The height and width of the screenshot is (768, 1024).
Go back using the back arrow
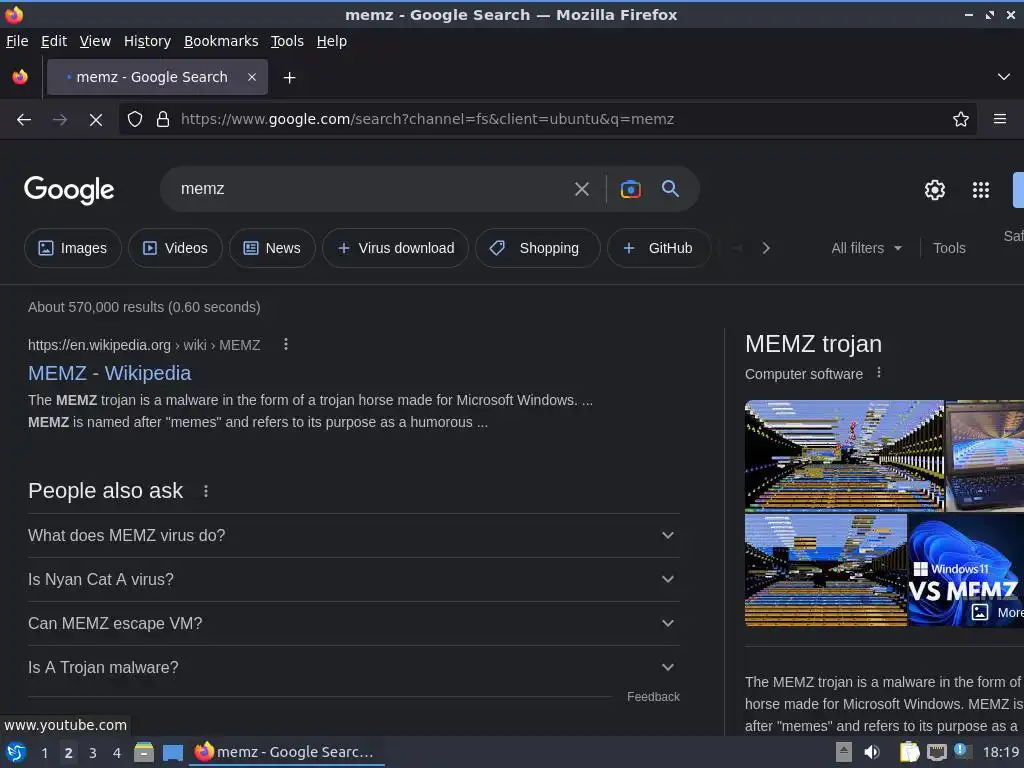point(24,120)
